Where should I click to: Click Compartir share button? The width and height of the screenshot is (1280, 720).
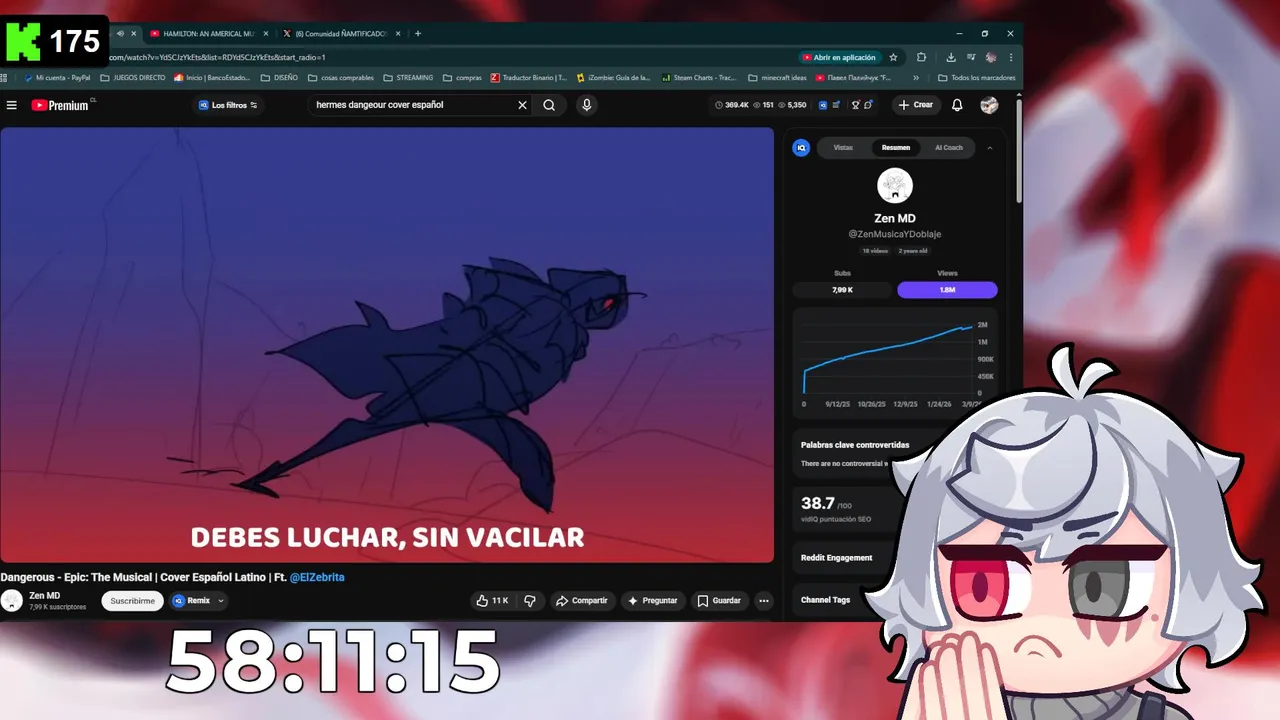[581, 601]
